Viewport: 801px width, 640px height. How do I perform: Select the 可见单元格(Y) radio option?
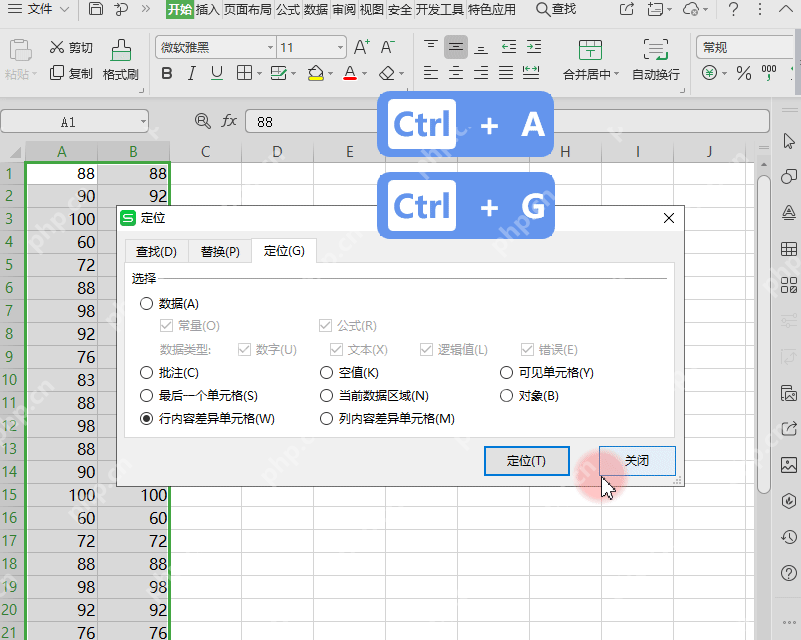tap(506, 372)
